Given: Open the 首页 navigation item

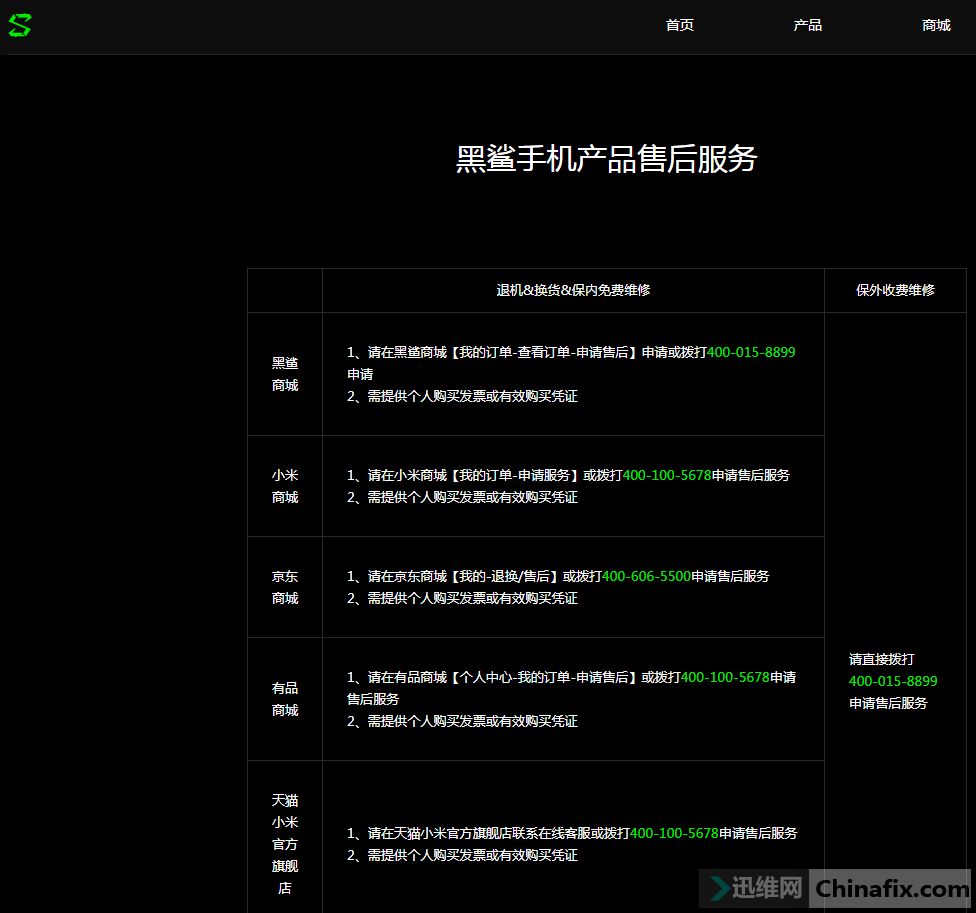Looking at the screenshot, I should (680, 25).
